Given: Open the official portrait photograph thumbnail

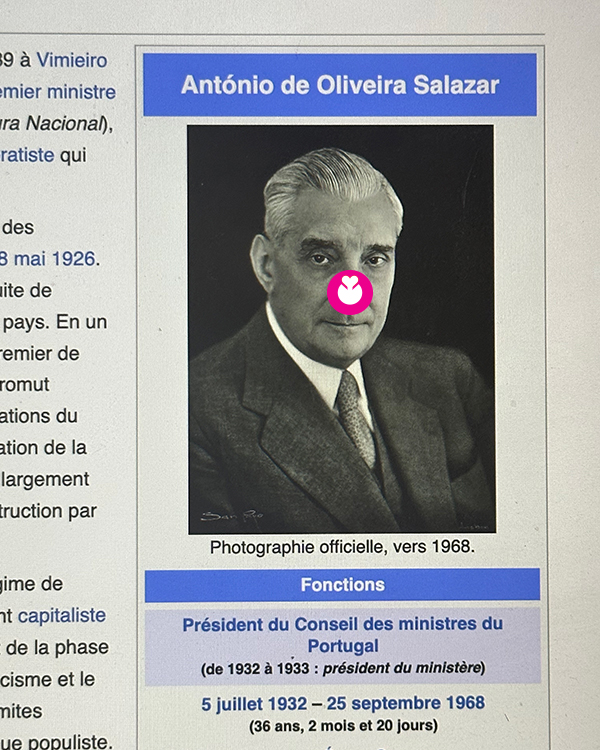Looking at the screenshot, I should point(342,329).
